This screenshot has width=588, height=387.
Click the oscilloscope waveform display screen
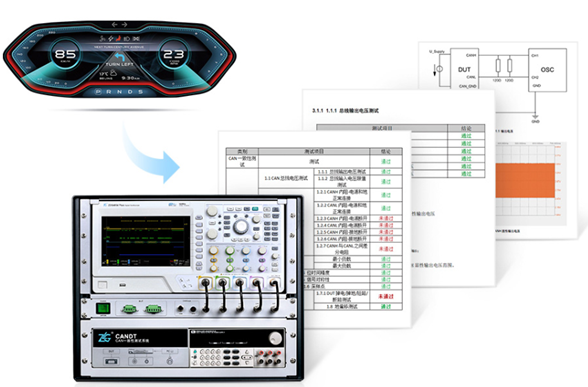[146, 242]
